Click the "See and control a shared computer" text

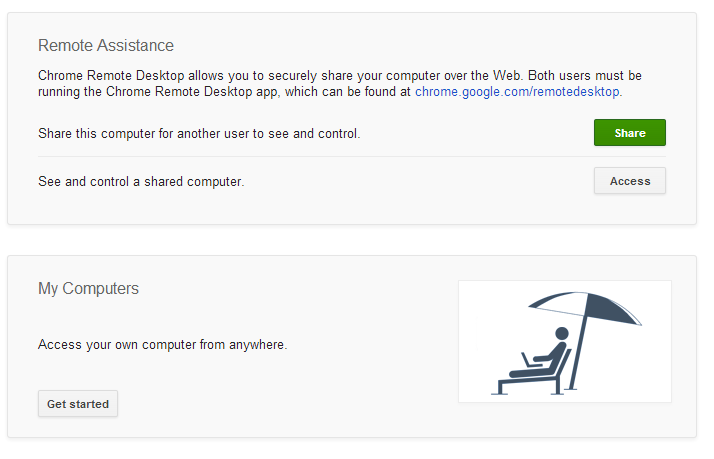coord(141,181)
